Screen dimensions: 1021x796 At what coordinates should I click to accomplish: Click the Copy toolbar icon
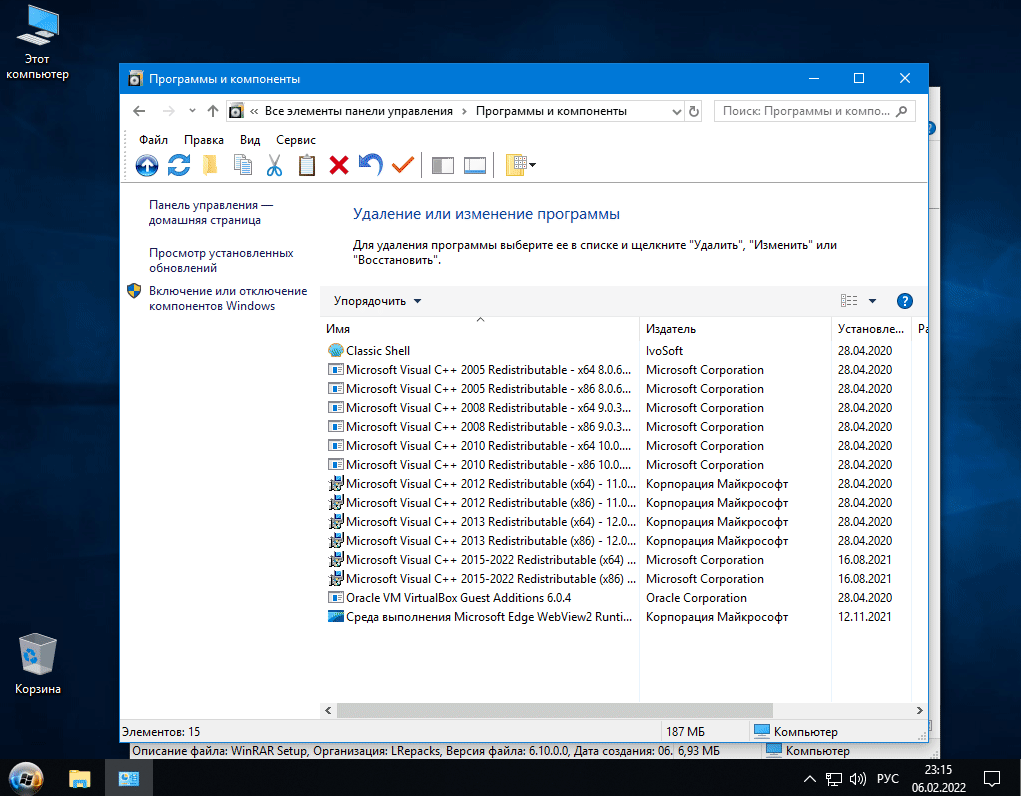tap(243, 165)
